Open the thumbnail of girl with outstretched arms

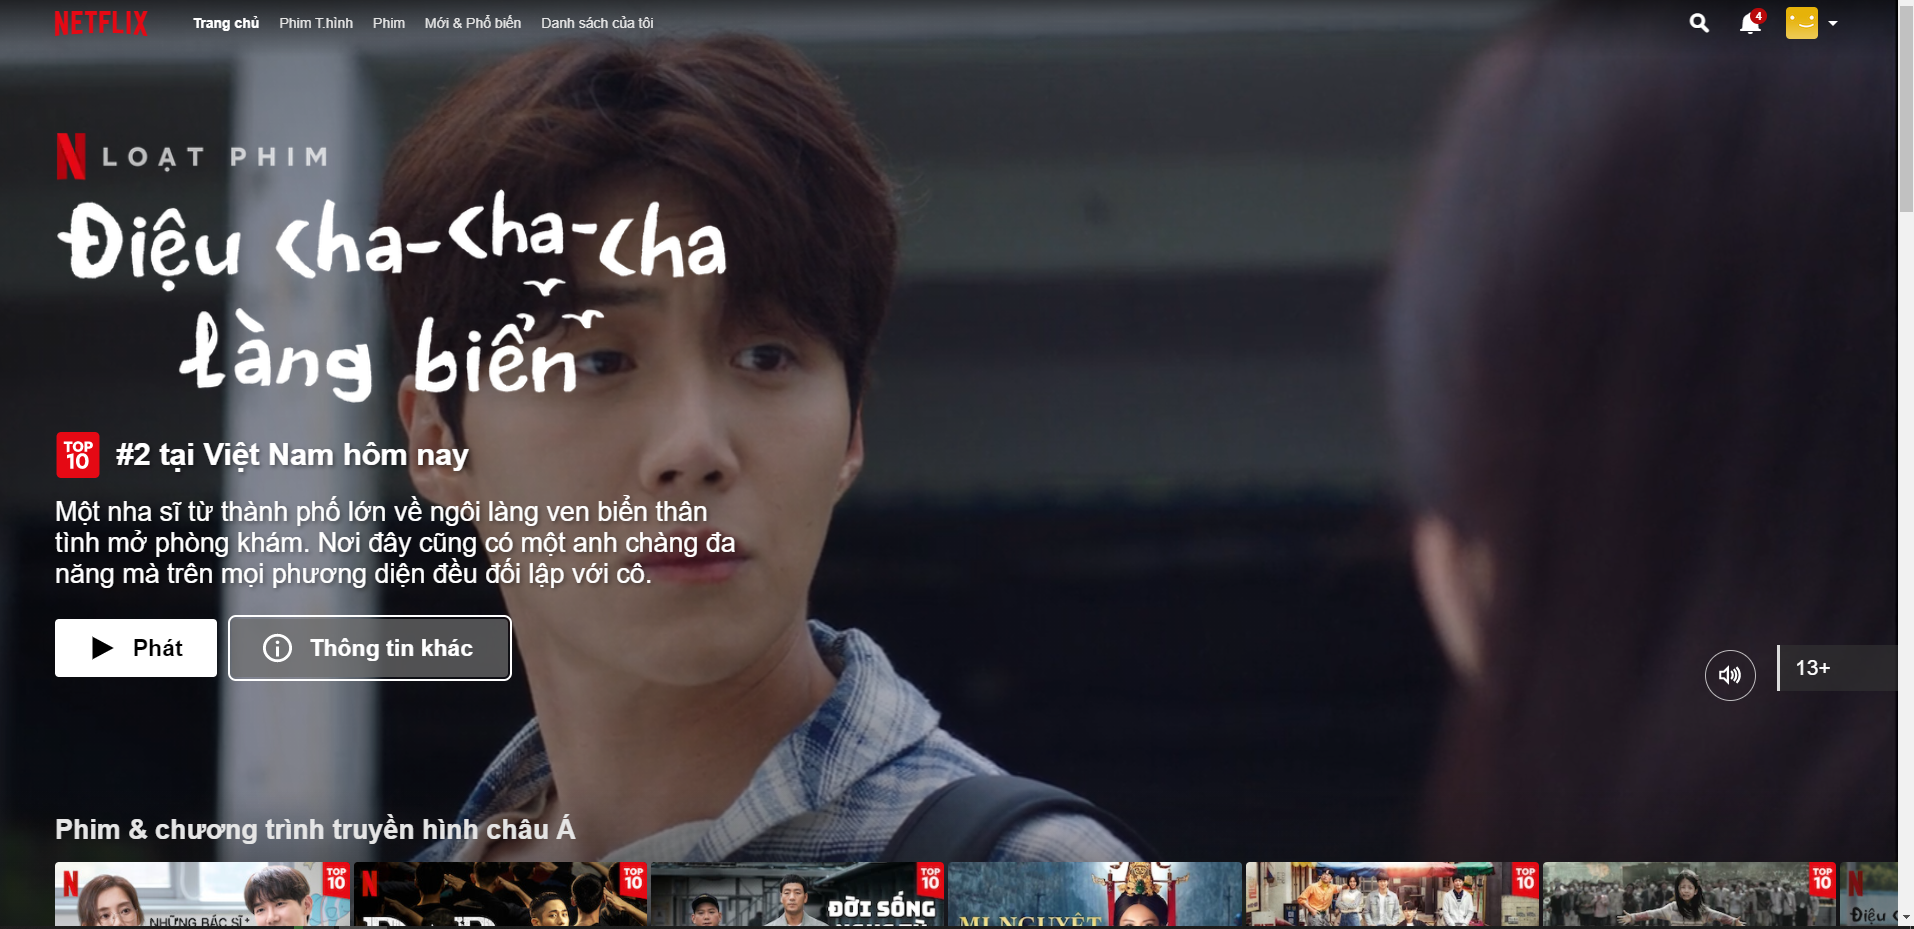click(x=1690, y=894)
